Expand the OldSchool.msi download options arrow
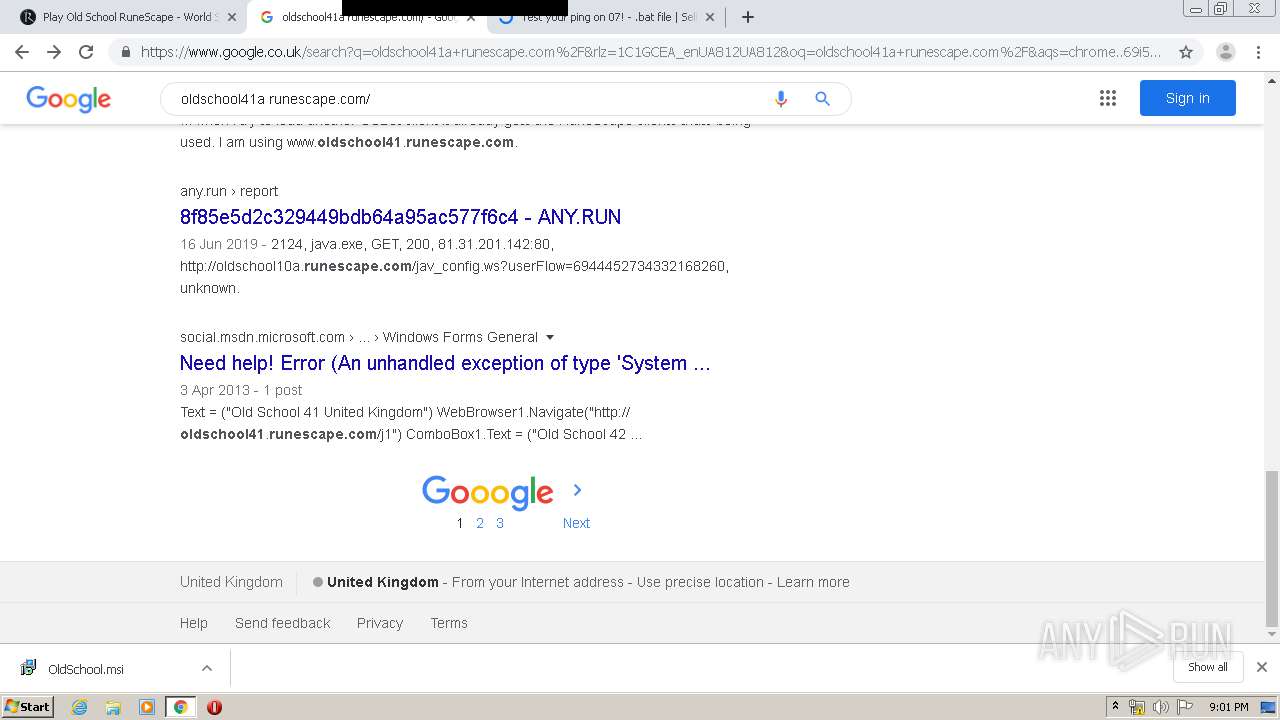 (x=206, y=668)
